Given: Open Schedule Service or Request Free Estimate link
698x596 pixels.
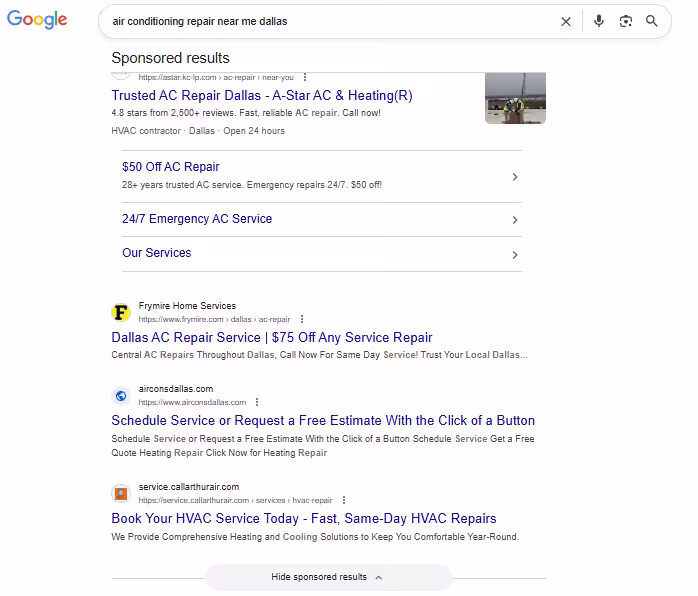Looking at the screenshot, I should point(323,421).
